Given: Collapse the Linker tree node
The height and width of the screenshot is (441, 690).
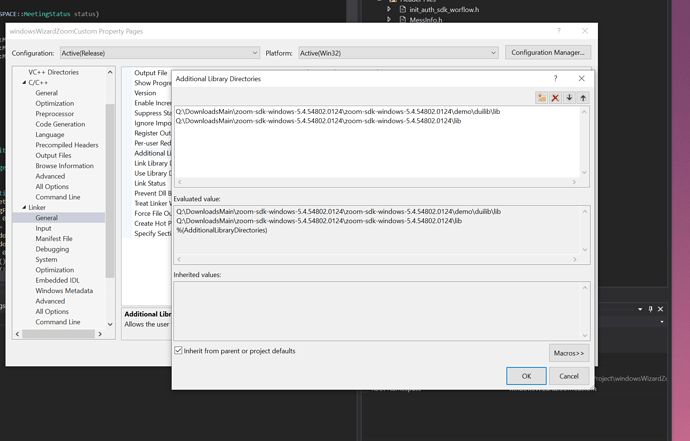Looking at the screenshot, I should (x=24, y=207).
